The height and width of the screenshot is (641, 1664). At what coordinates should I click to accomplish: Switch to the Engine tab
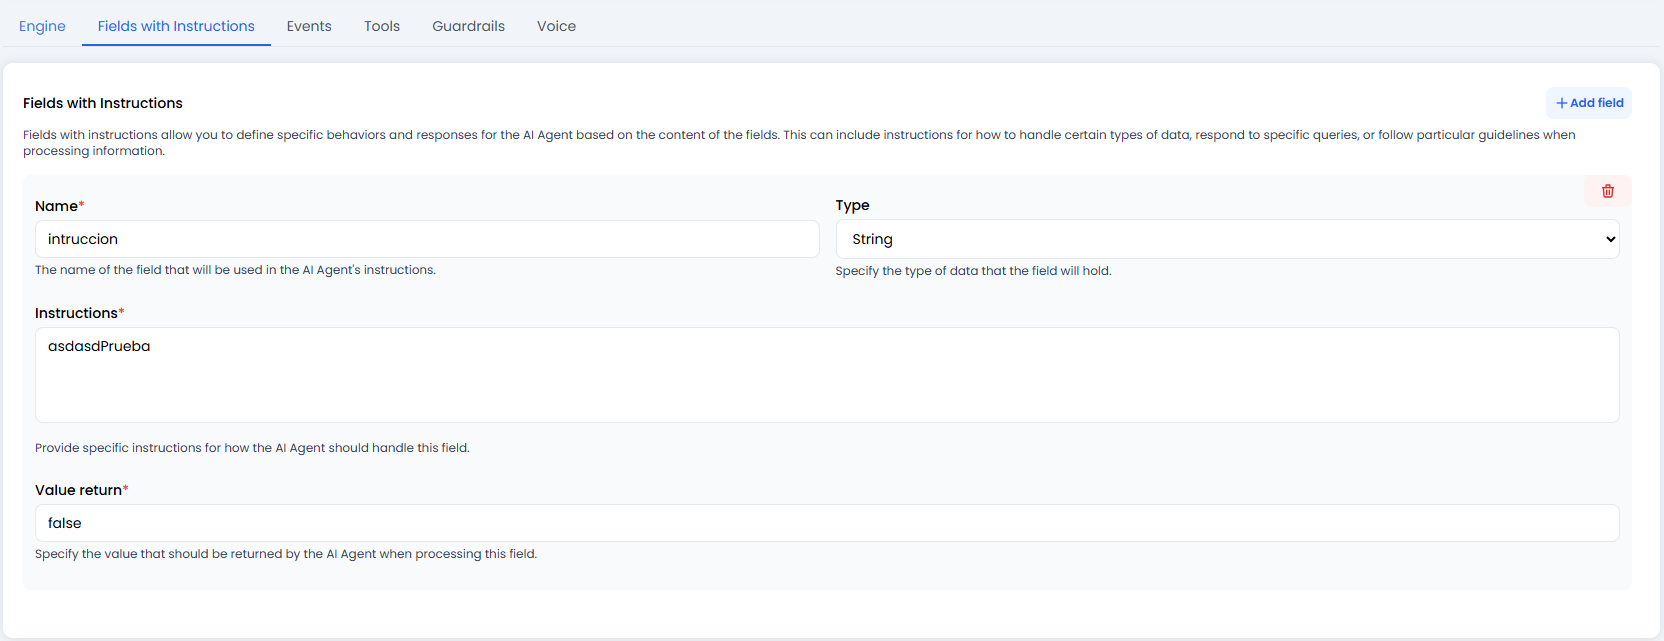[42, 26]
